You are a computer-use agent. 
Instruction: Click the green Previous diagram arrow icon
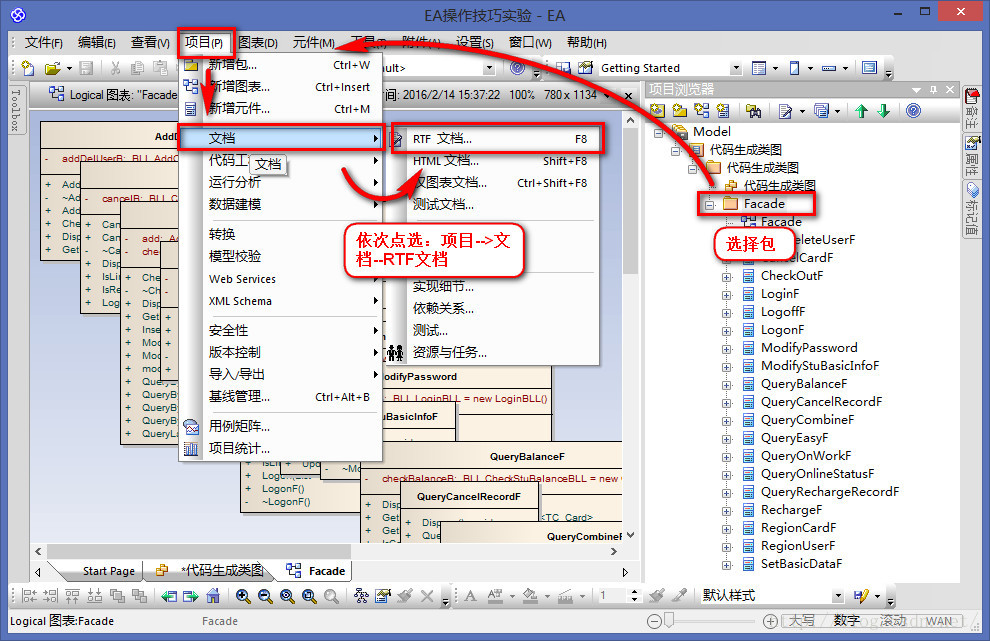coord(169,596)
